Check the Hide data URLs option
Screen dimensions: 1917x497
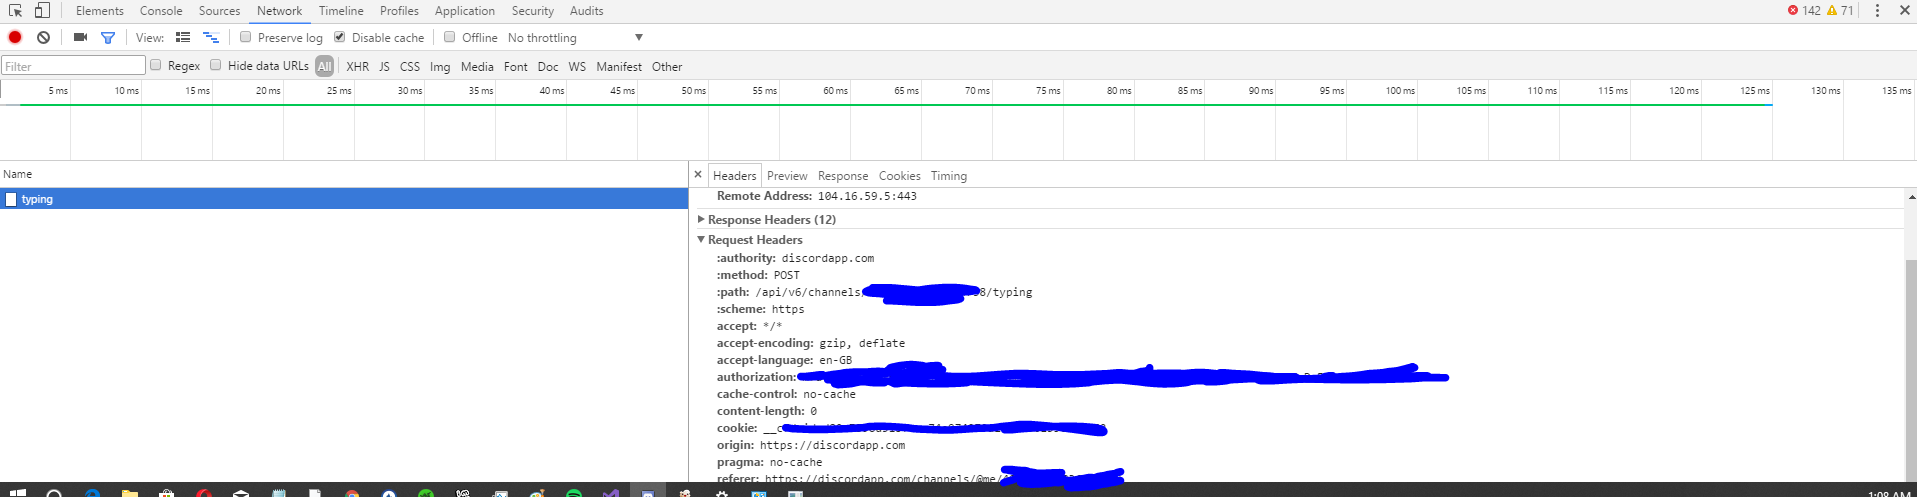coord(216,65)
